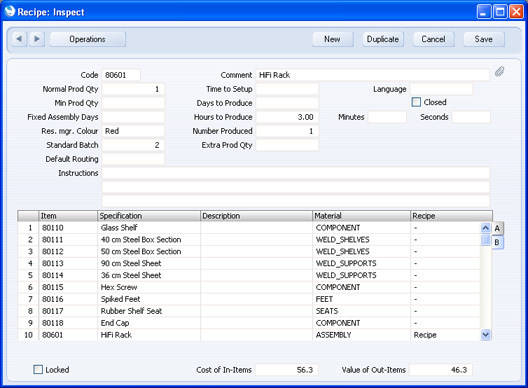Viewport: 528px width, 388px height.
Task: Click the Material column header
Action: pos(361,216)
